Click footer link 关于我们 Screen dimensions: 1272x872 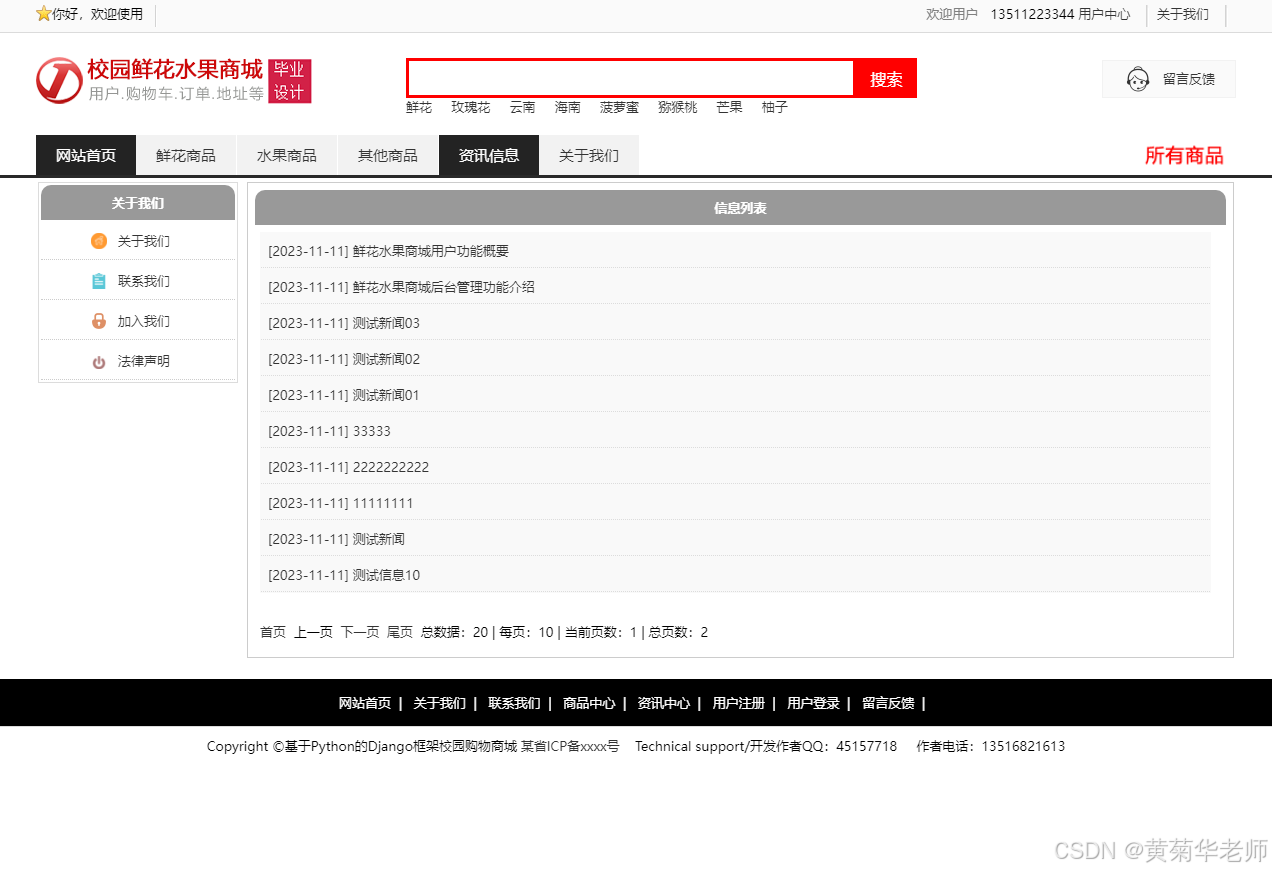[x=440, y=703]
